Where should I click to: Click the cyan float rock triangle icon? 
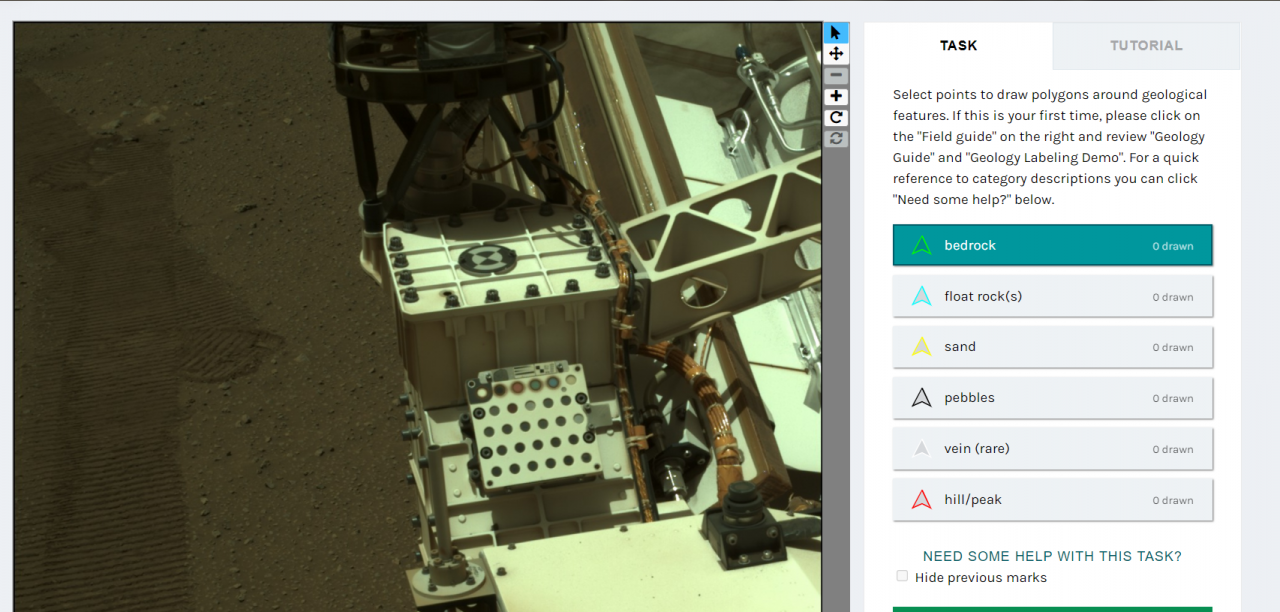click(922, 297)
